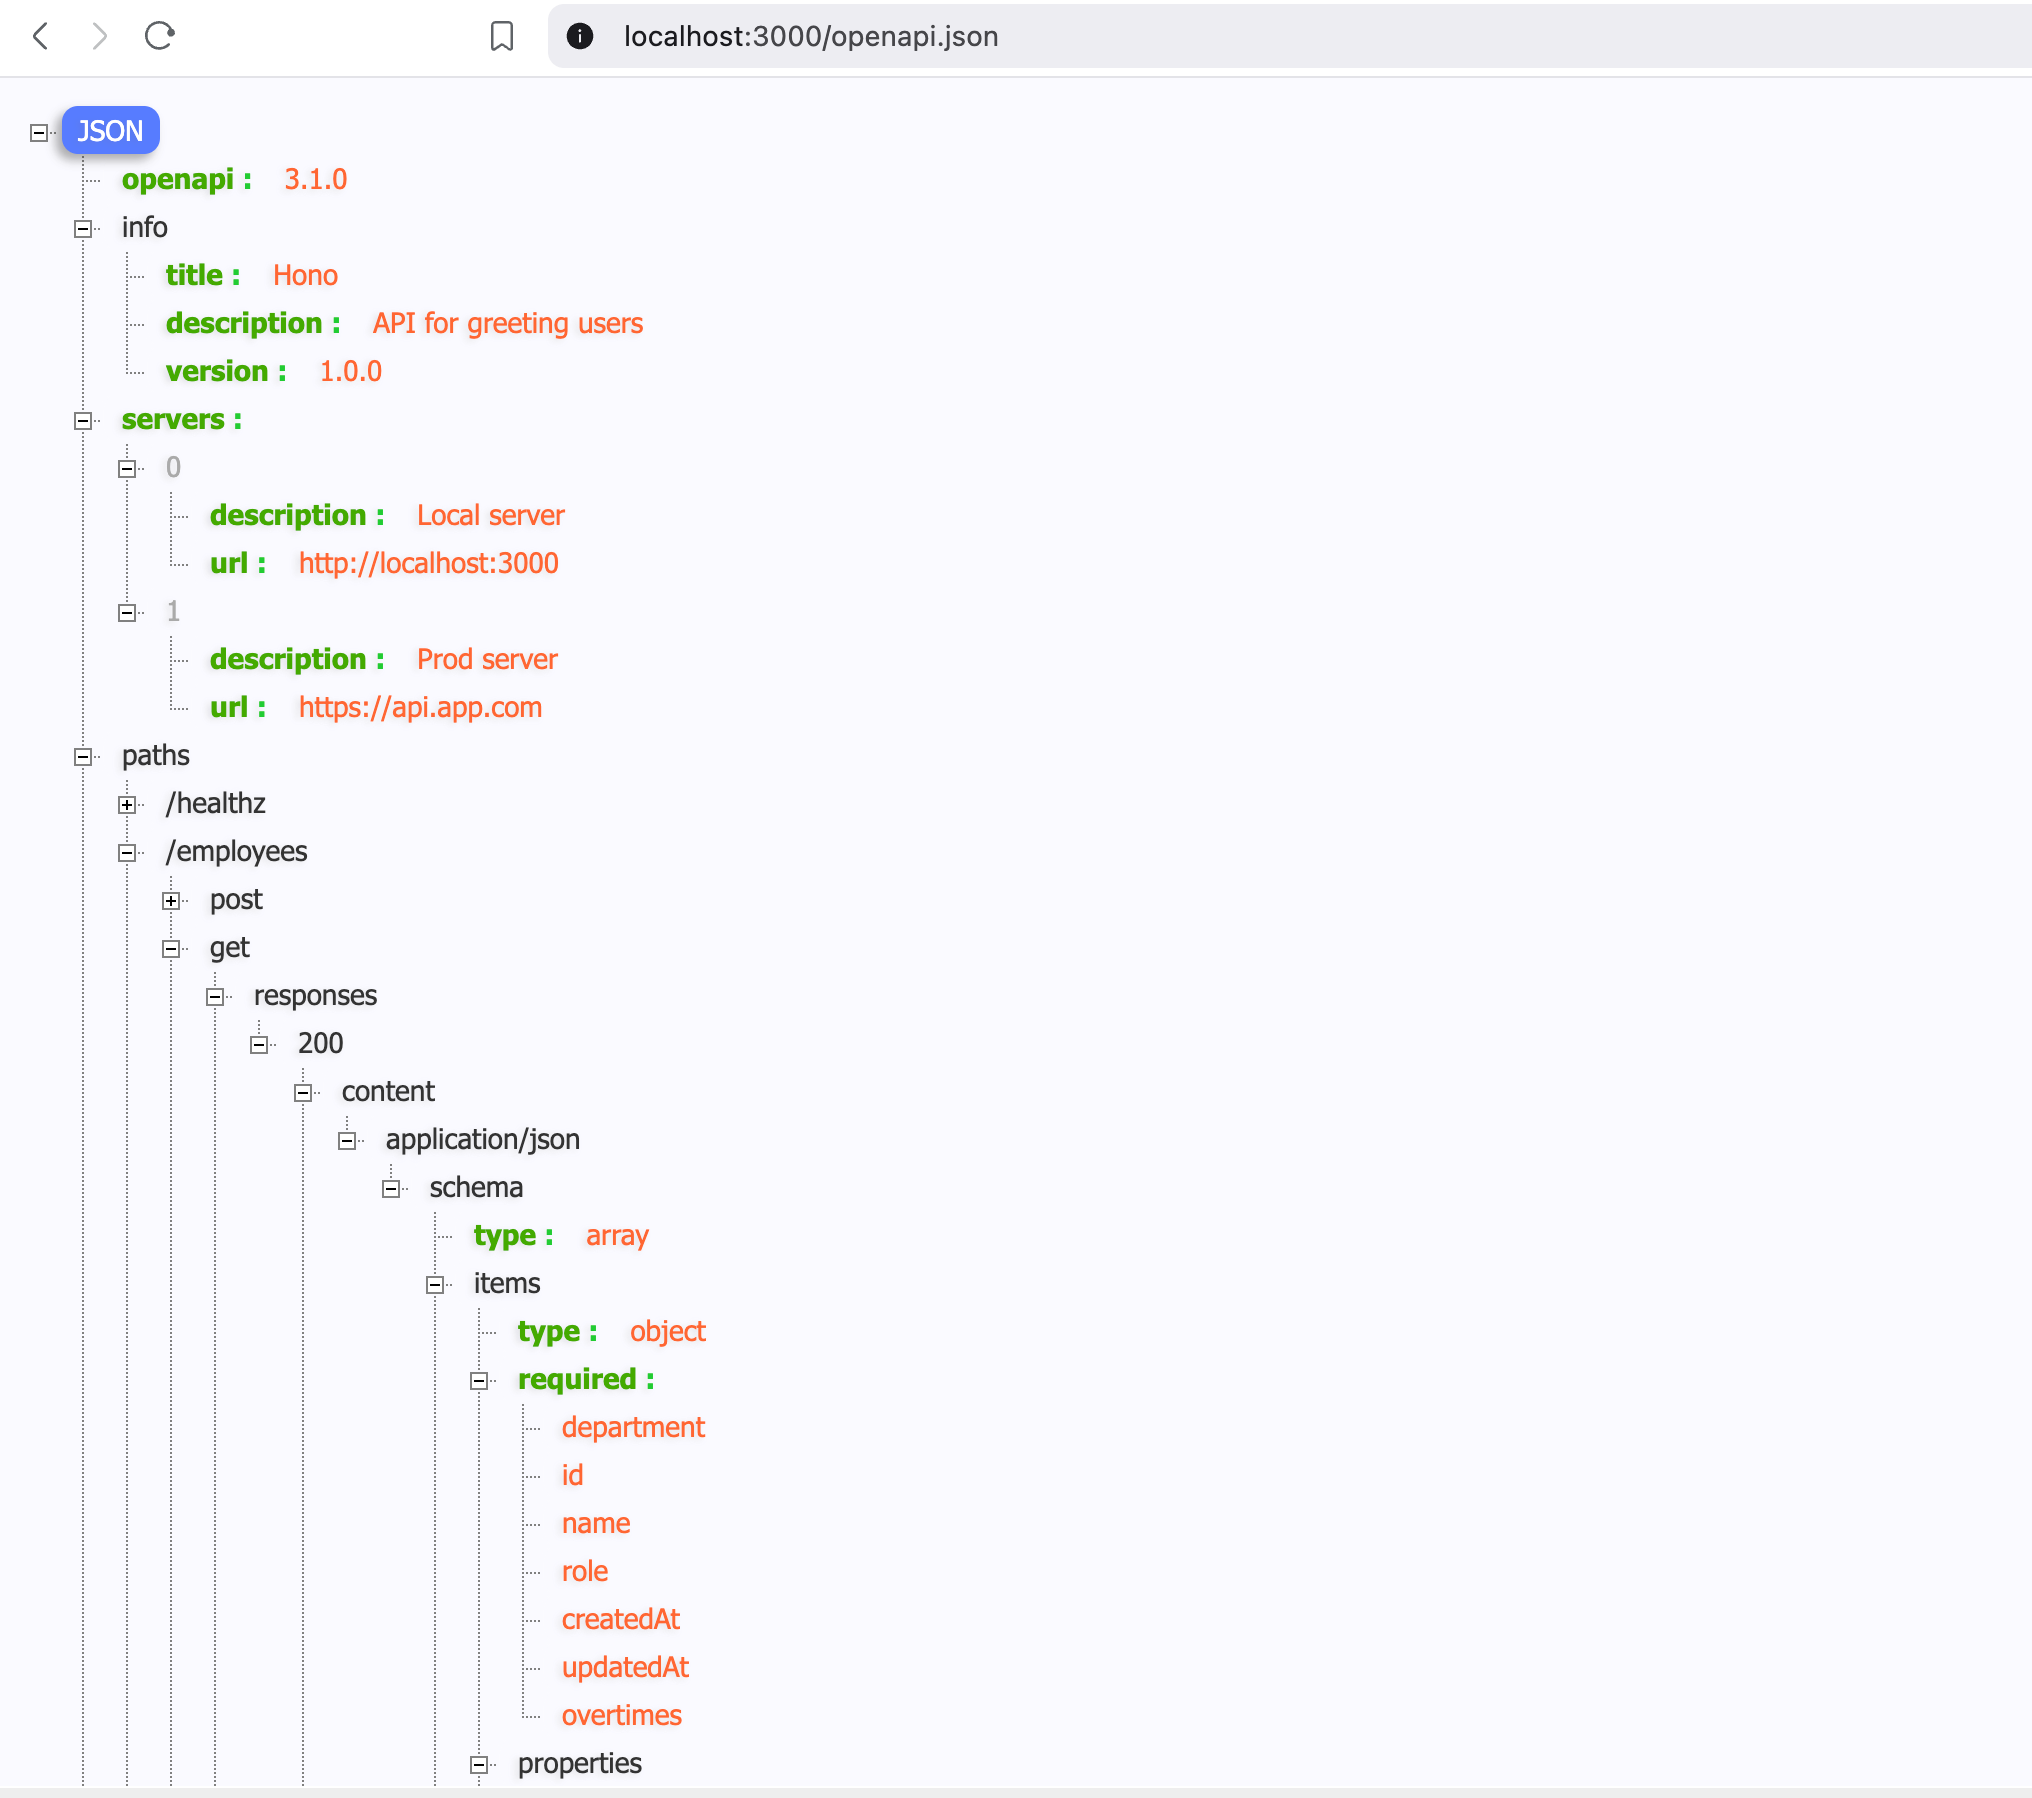The image size is (2032, 1798).
Task: Select the 'name' required entry
Action: click(596, 1523)
